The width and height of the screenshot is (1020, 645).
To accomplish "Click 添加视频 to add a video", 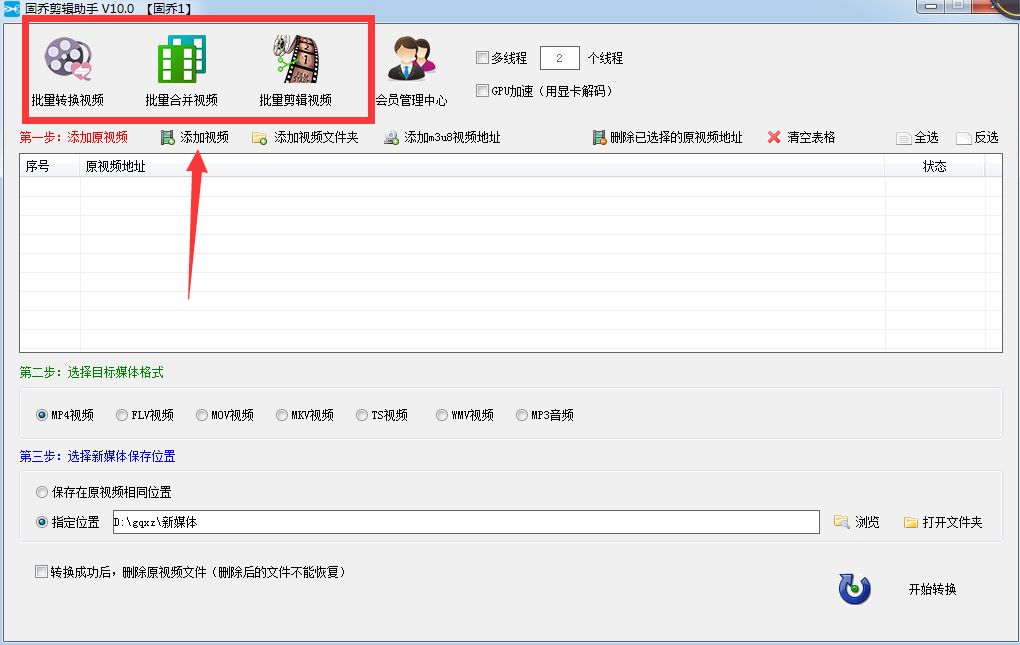I will 195,137.
